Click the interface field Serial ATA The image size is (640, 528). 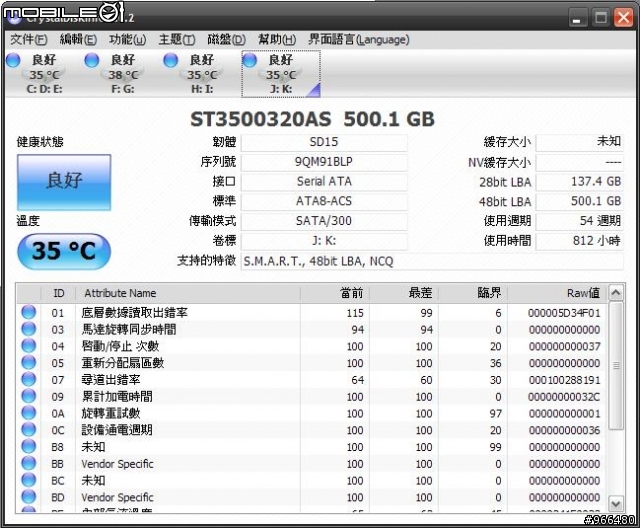click(324, 182)
